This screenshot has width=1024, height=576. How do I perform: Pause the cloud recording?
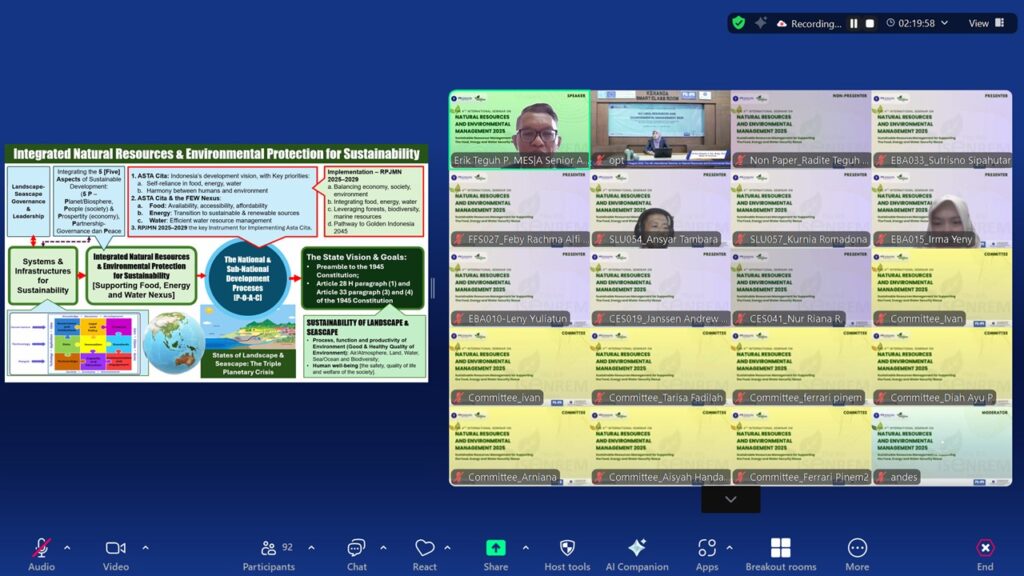coord(854,23)
